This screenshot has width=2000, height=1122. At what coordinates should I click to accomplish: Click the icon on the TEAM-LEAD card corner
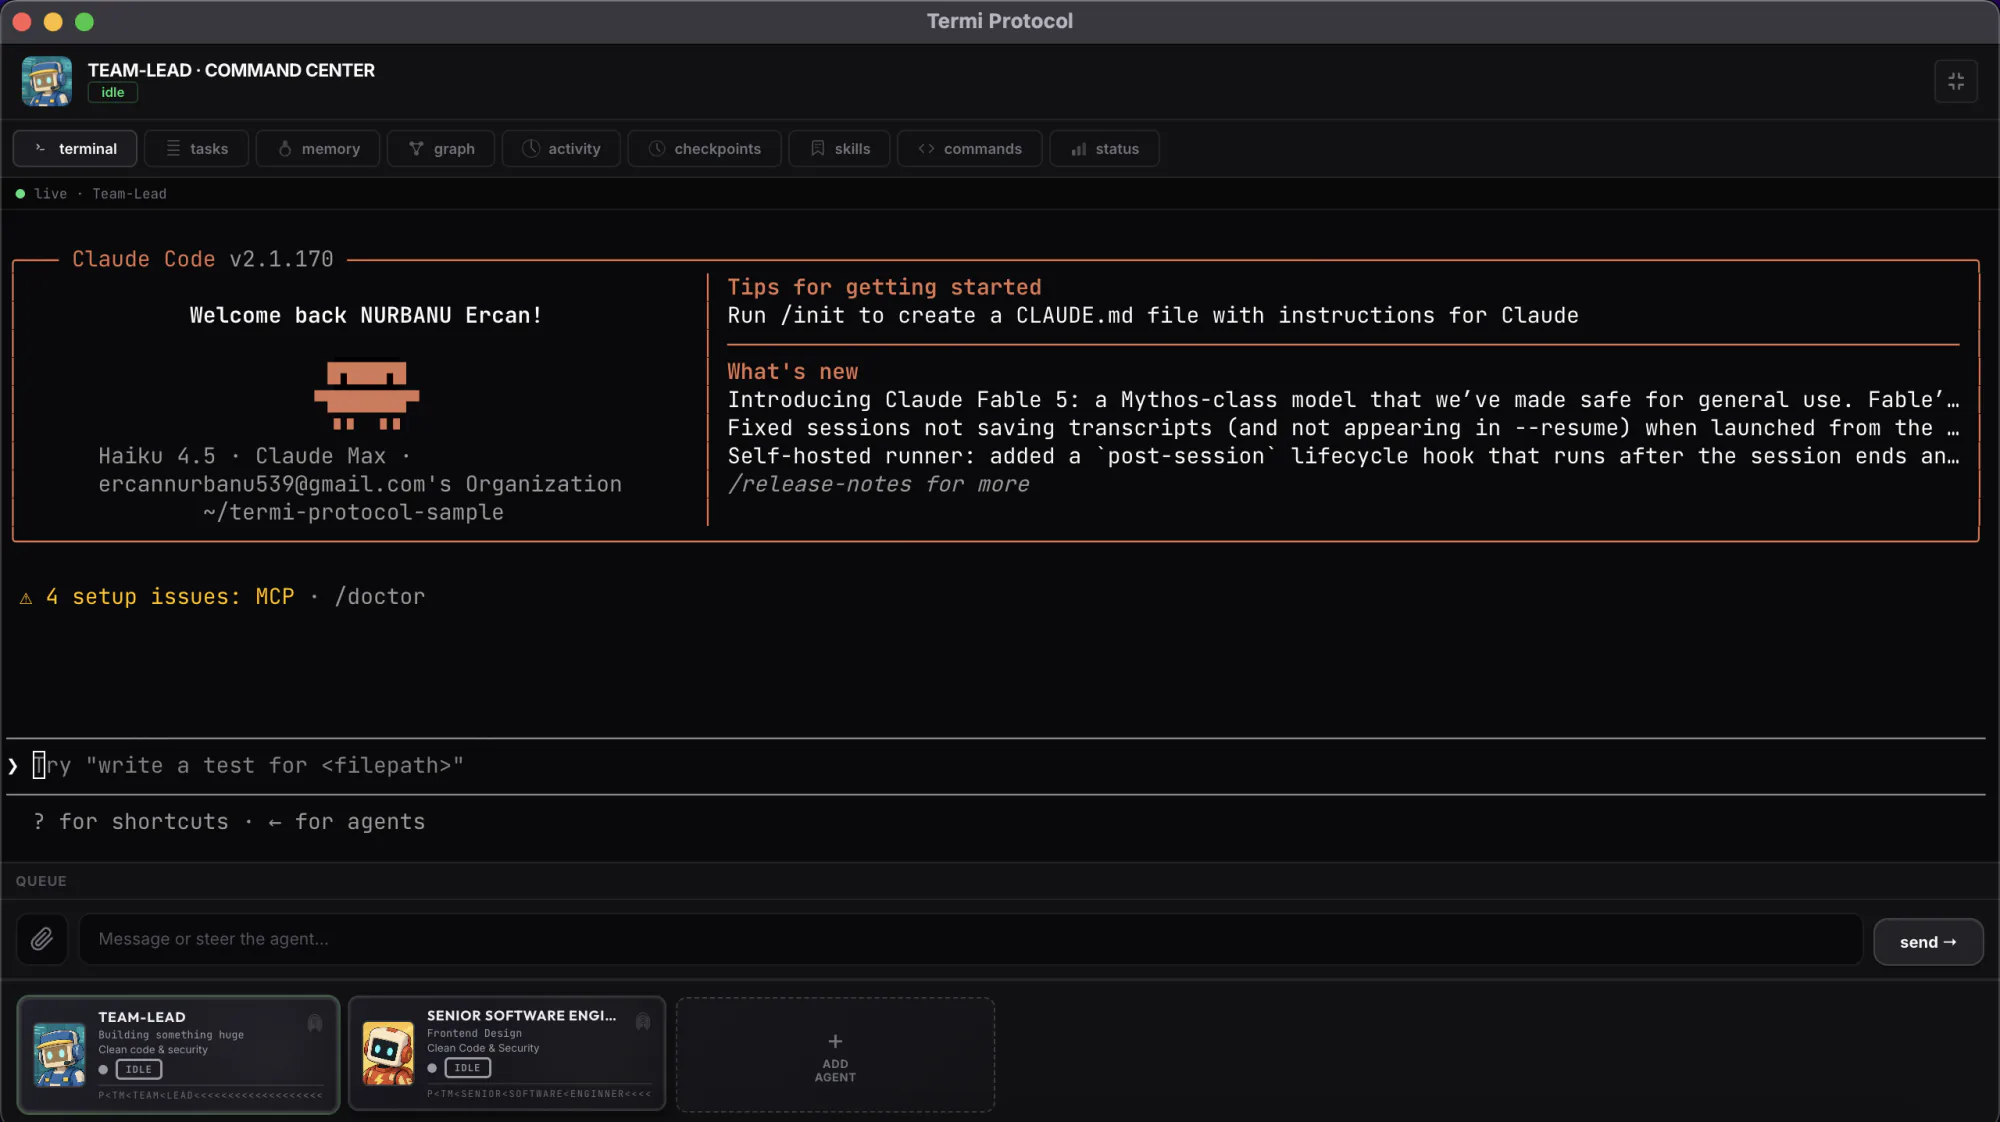point(315,1023)
